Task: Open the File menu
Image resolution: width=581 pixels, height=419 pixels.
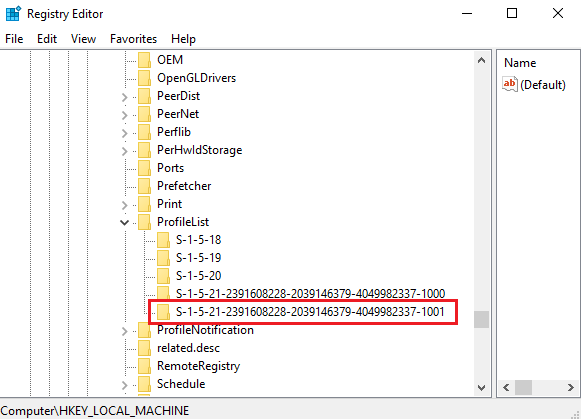Action: [14, 39]
